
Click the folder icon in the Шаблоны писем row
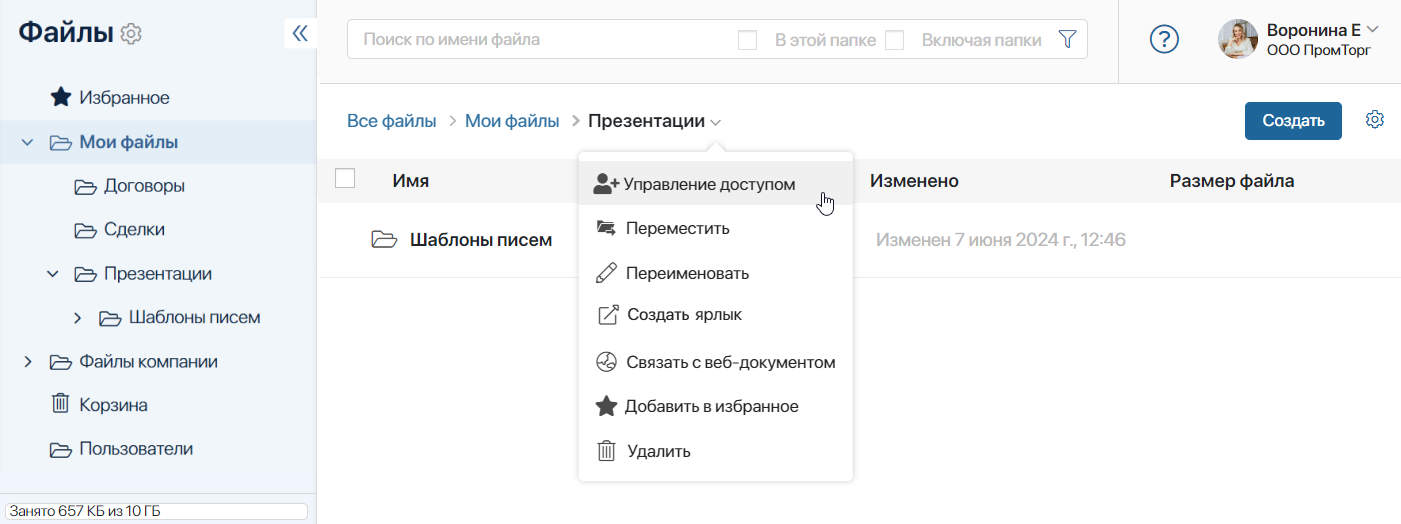tap(383, 240)
